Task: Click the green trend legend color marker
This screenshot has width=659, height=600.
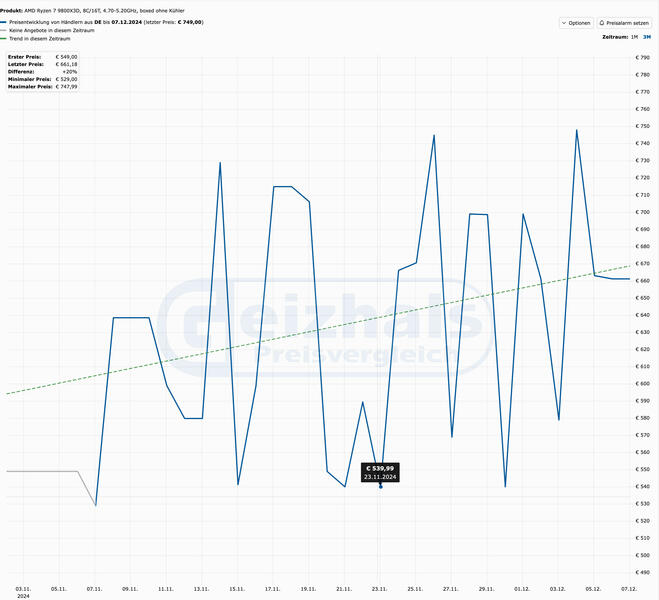Action: pyautogui.click(x=3, y=39)
